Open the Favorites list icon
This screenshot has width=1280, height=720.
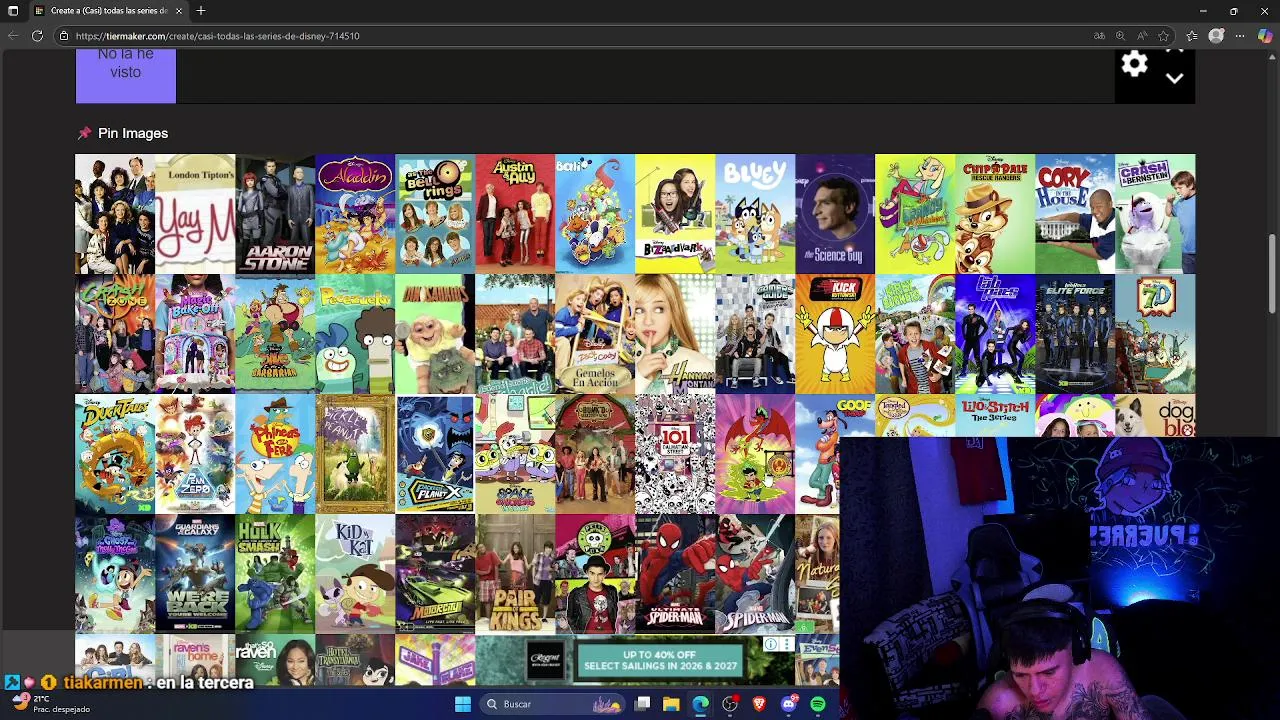click(x=1191, y=36)
